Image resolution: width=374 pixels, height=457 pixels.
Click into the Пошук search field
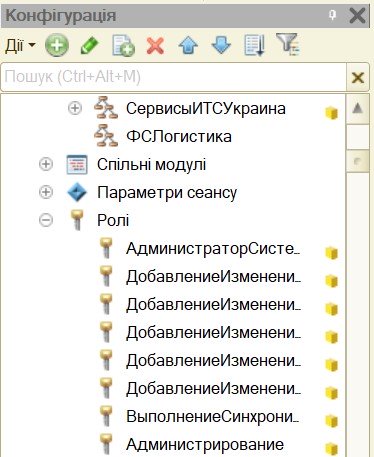[173, 77]
